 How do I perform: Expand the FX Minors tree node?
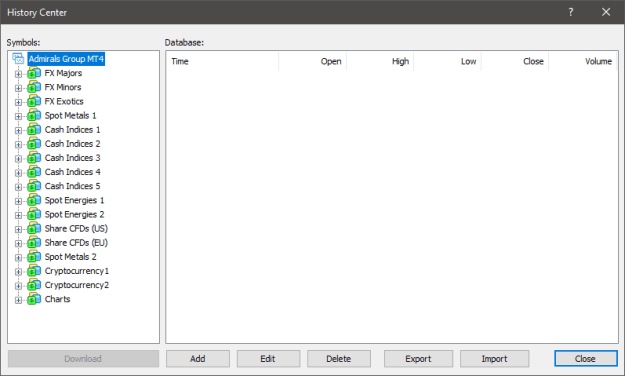click(18, 88)
